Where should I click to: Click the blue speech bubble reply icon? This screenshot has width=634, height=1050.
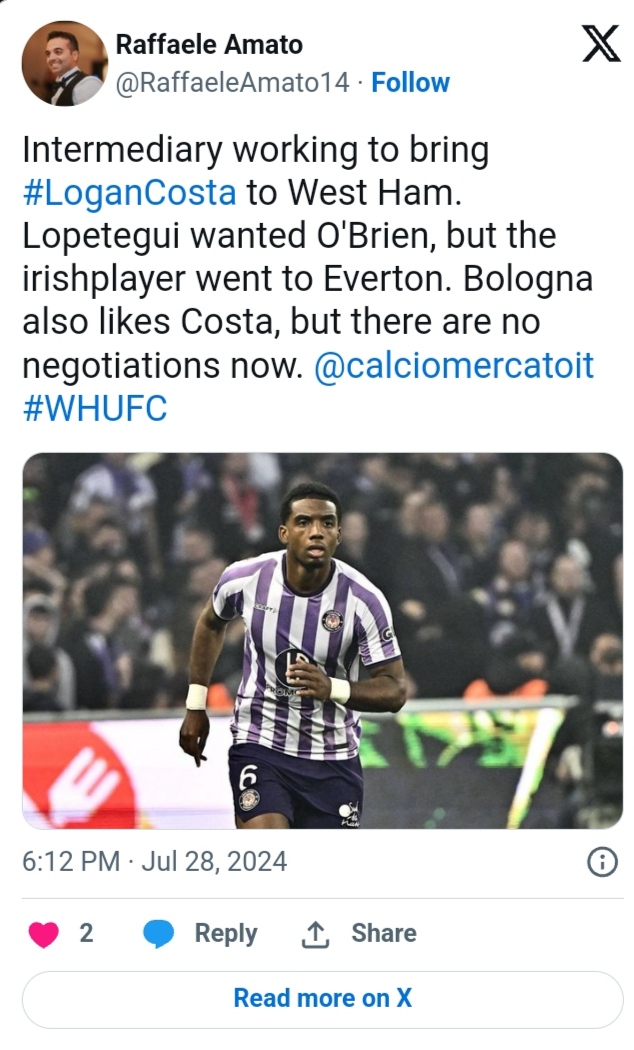[x=158, y=934]
